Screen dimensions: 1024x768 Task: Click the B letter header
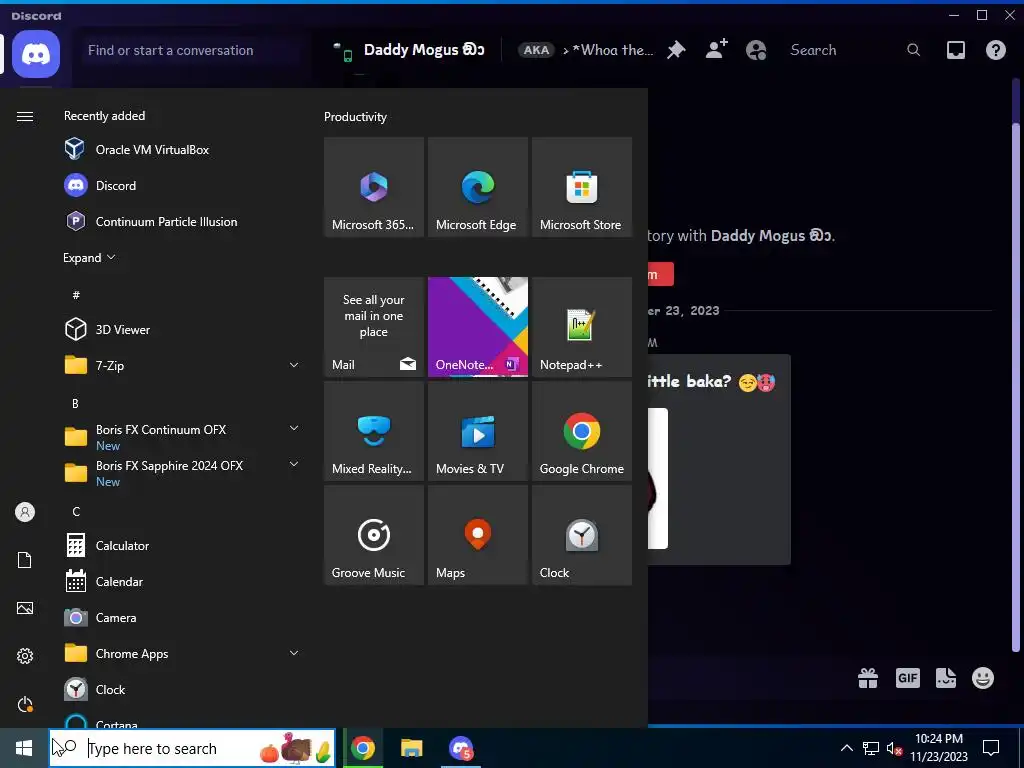pos(75,404)
